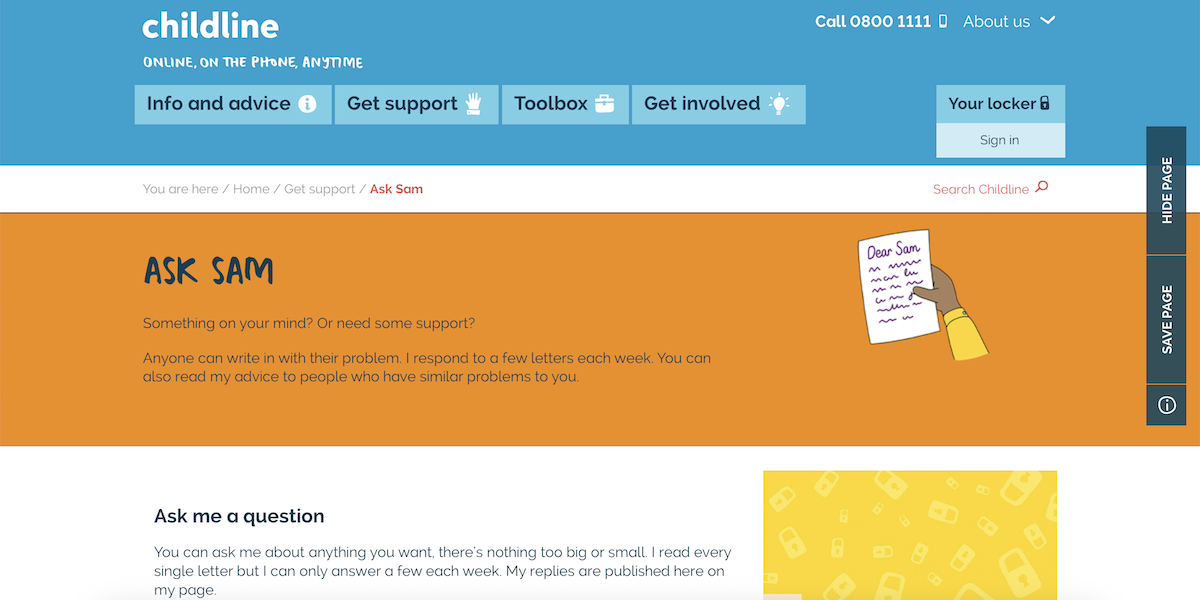Click the lightbulb icon on Get involved
The width and height of the screenshot is (1200, 600).
[x=780, y=104]
